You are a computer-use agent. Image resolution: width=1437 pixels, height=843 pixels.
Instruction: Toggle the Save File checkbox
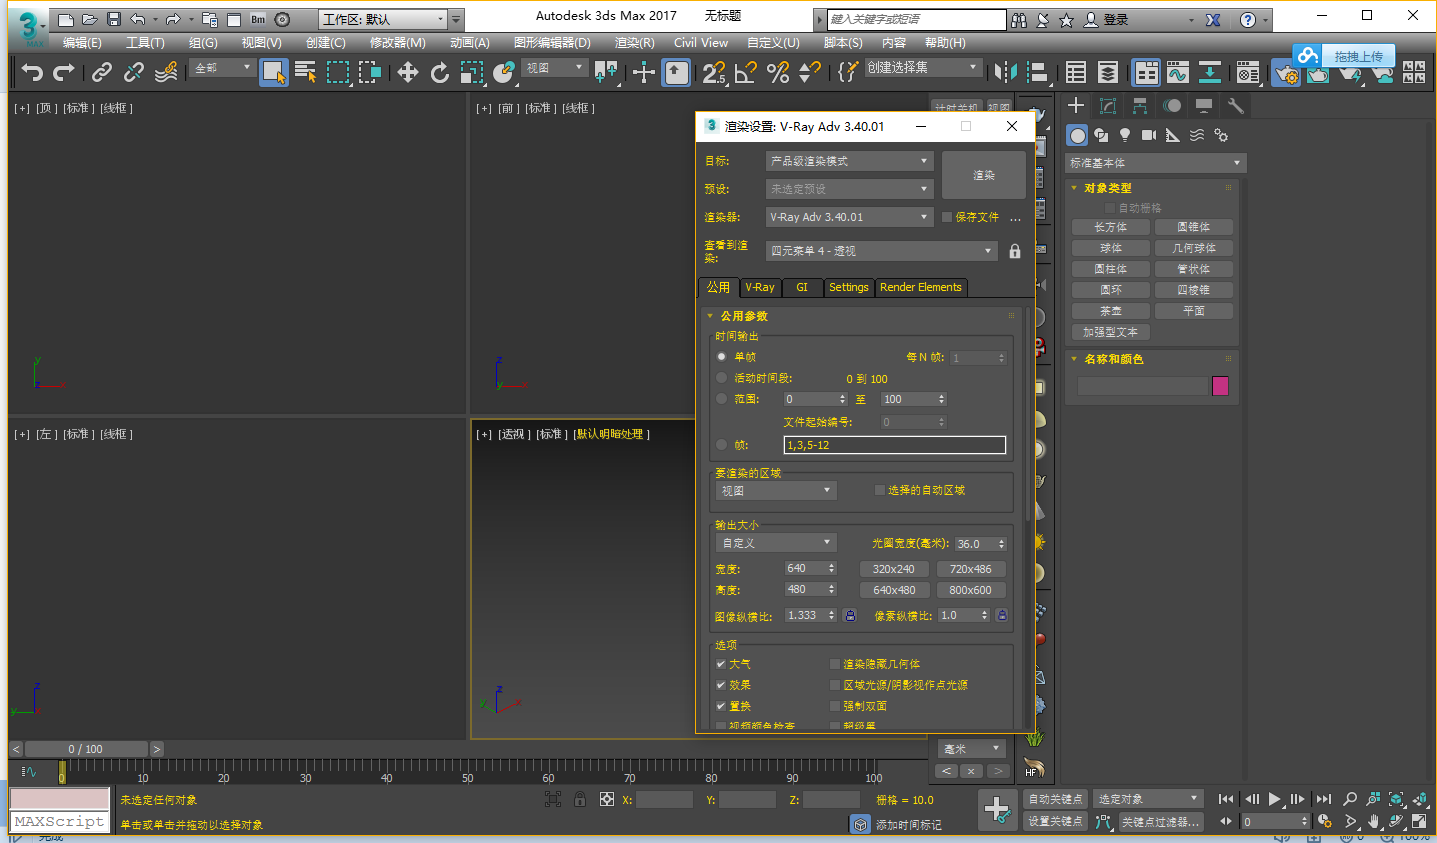pyautogui.click(x=947, y=217)
